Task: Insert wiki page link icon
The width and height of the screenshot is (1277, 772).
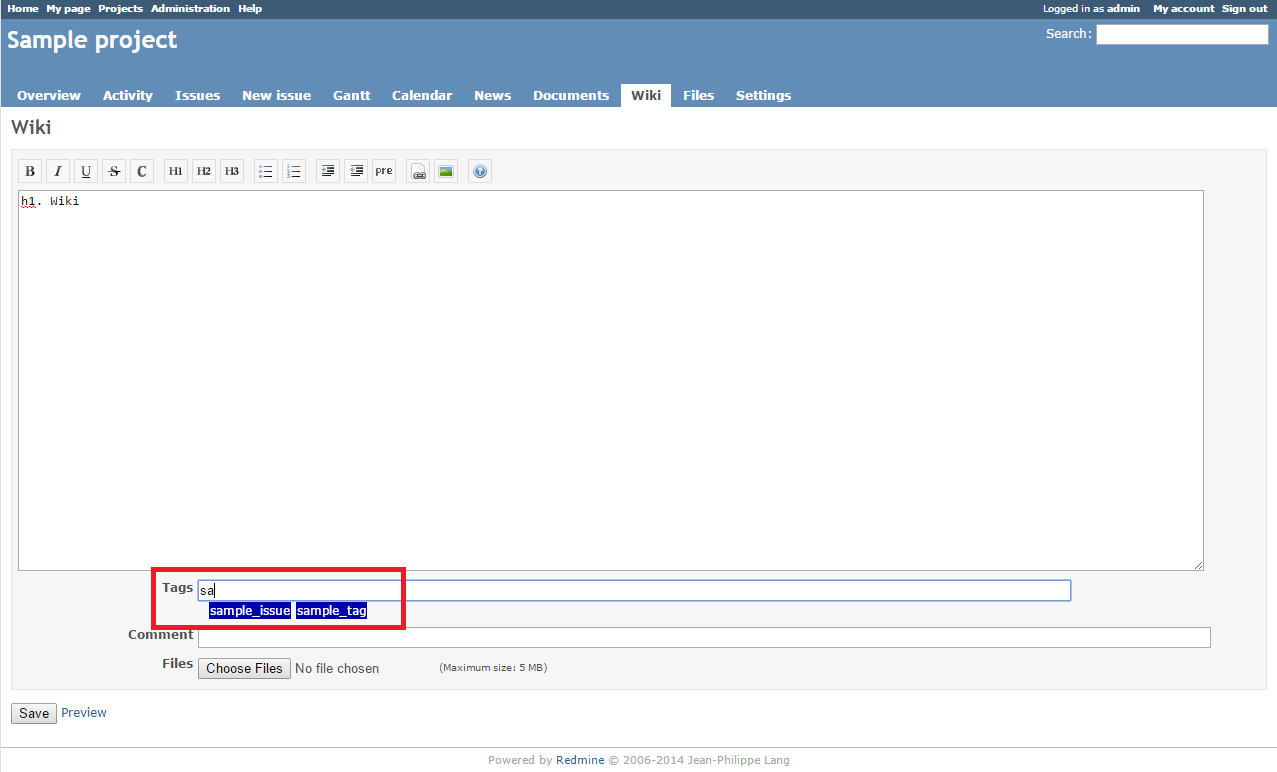Action: (418, 171)
